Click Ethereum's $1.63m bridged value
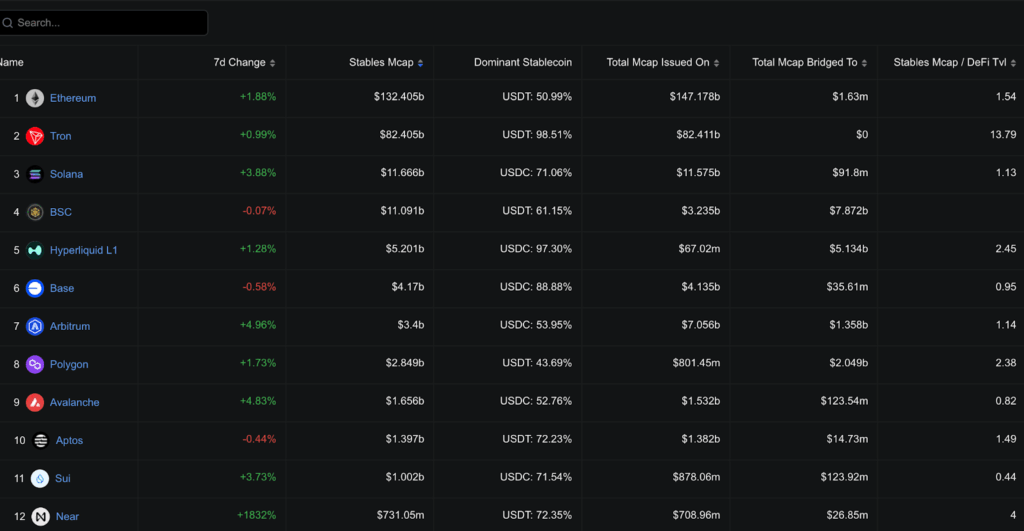The width and height of the screenshot is (1024, 531). click(x=850, y=97)
